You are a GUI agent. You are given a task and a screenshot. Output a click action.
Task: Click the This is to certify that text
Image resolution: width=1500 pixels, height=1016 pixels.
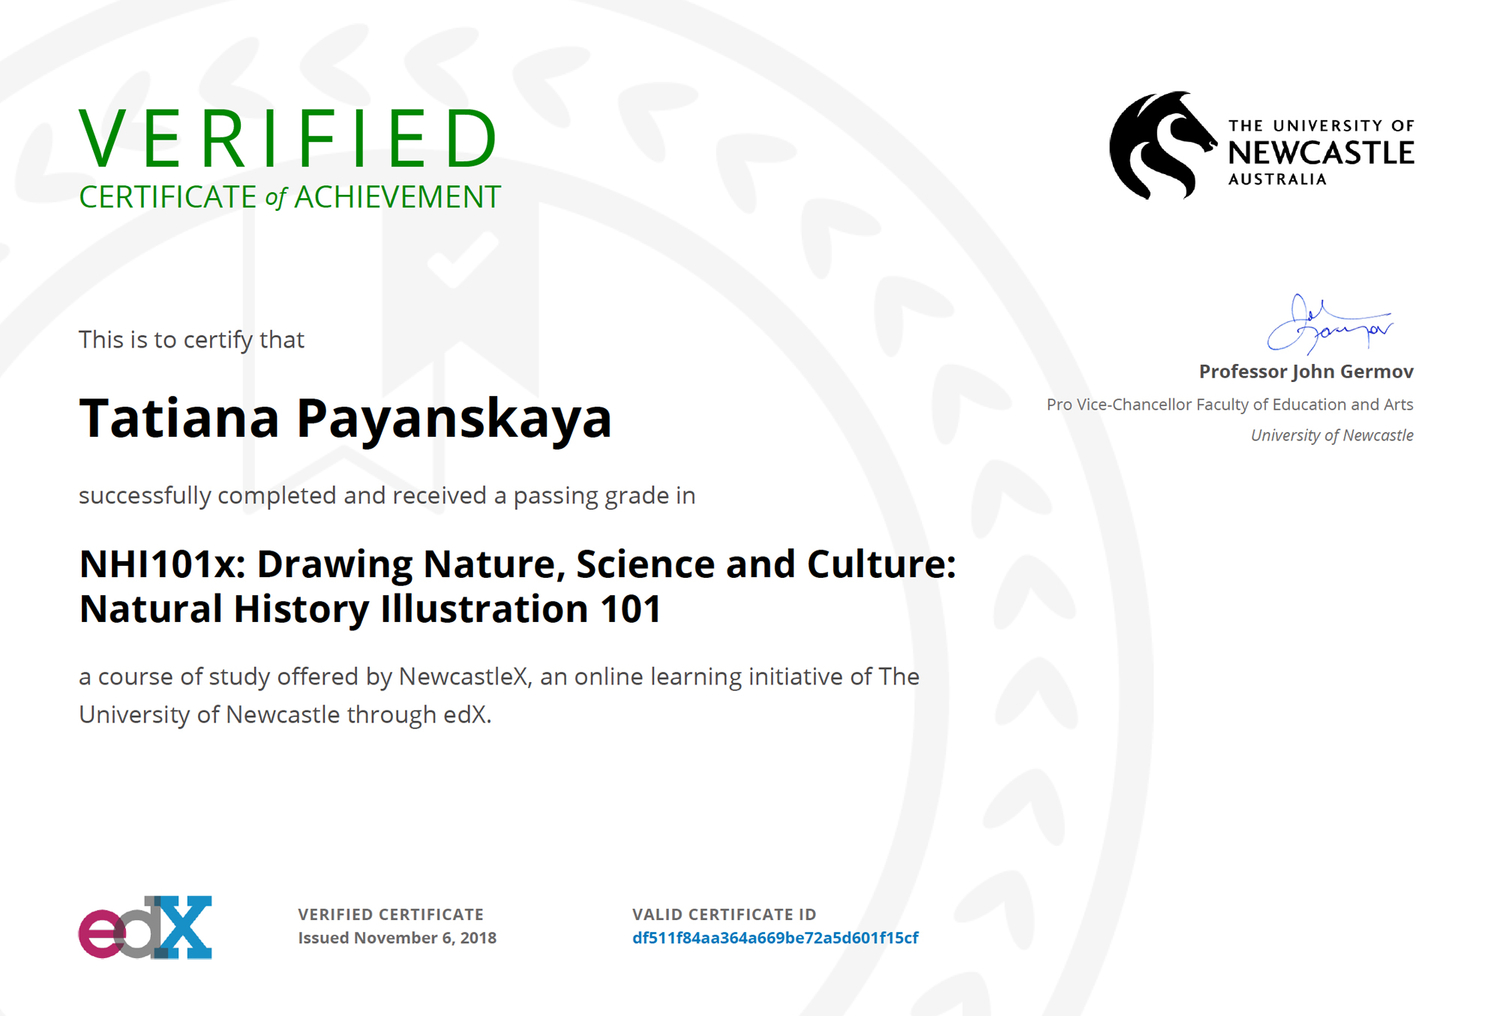[192, 340]
